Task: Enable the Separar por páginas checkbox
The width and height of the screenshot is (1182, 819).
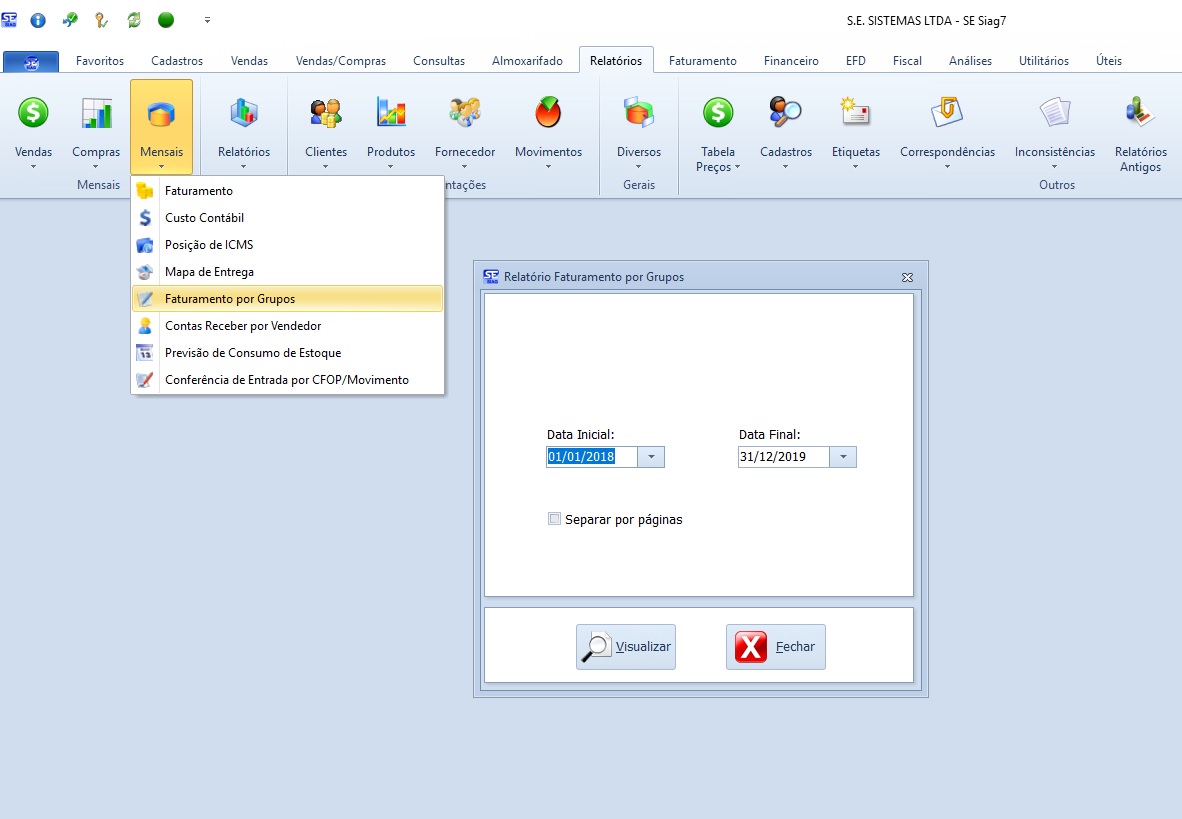Action: (555, 519)
